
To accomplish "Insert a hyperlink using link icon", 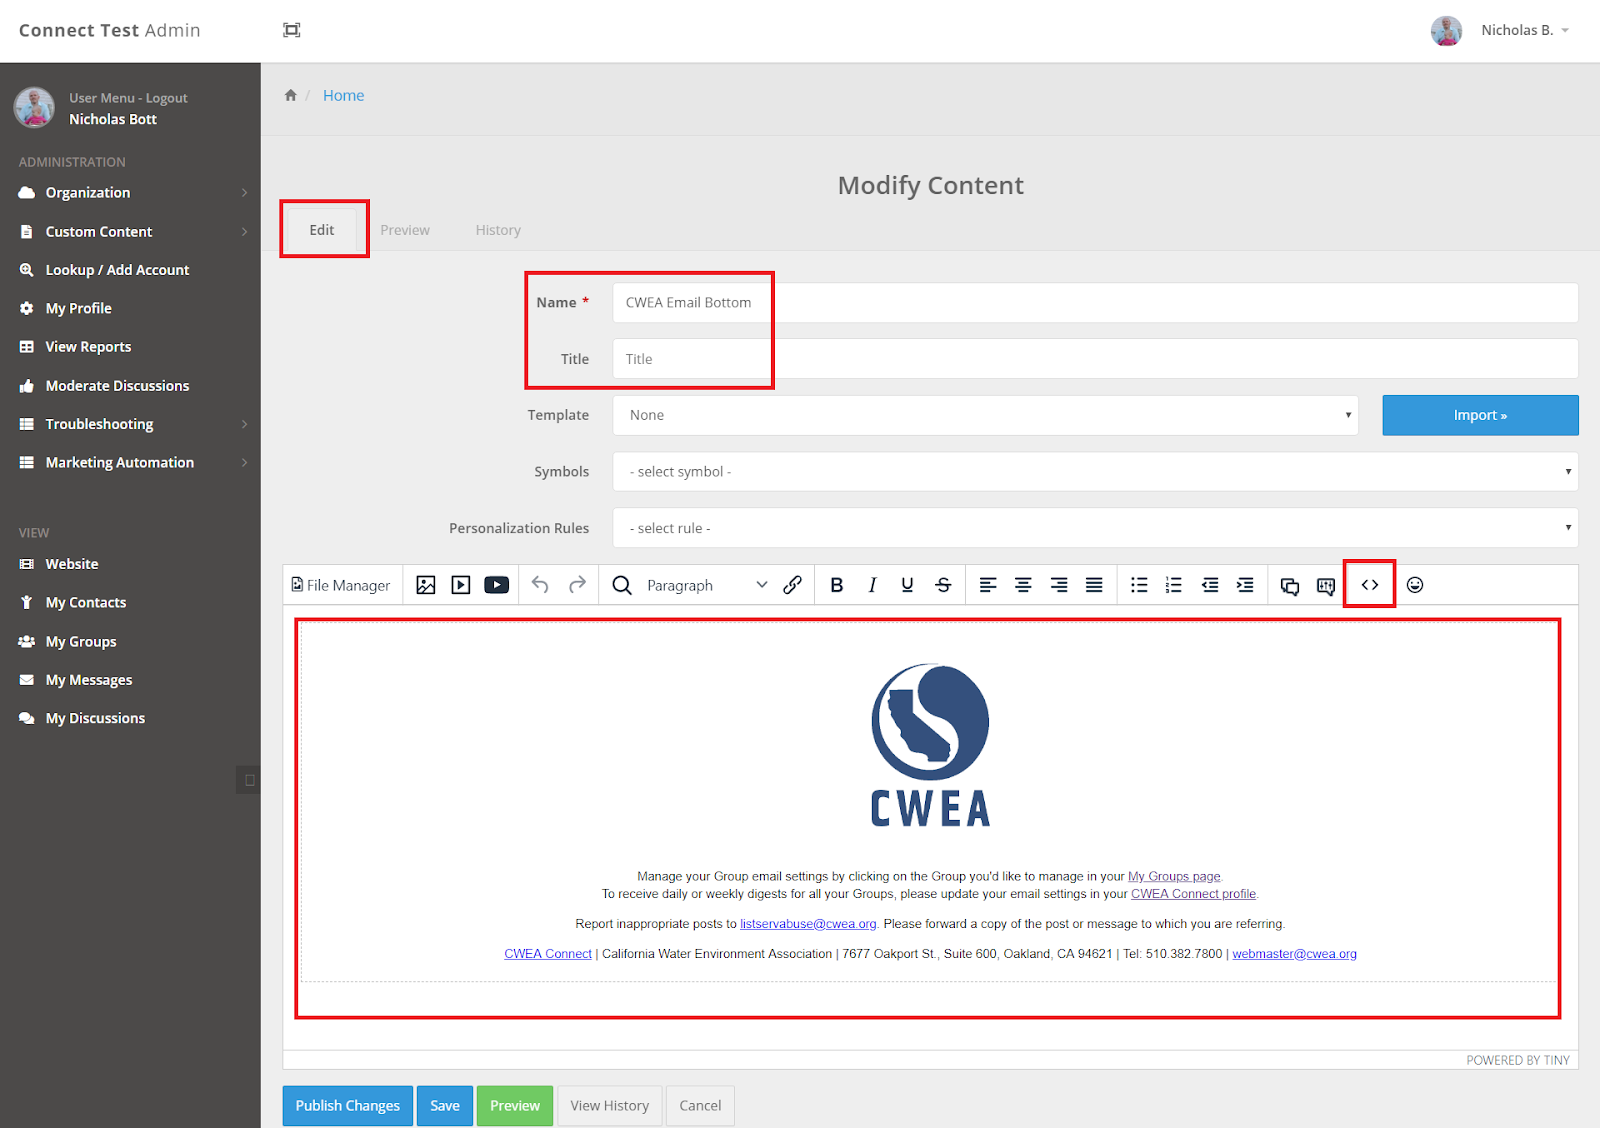I will coord(793,585).
